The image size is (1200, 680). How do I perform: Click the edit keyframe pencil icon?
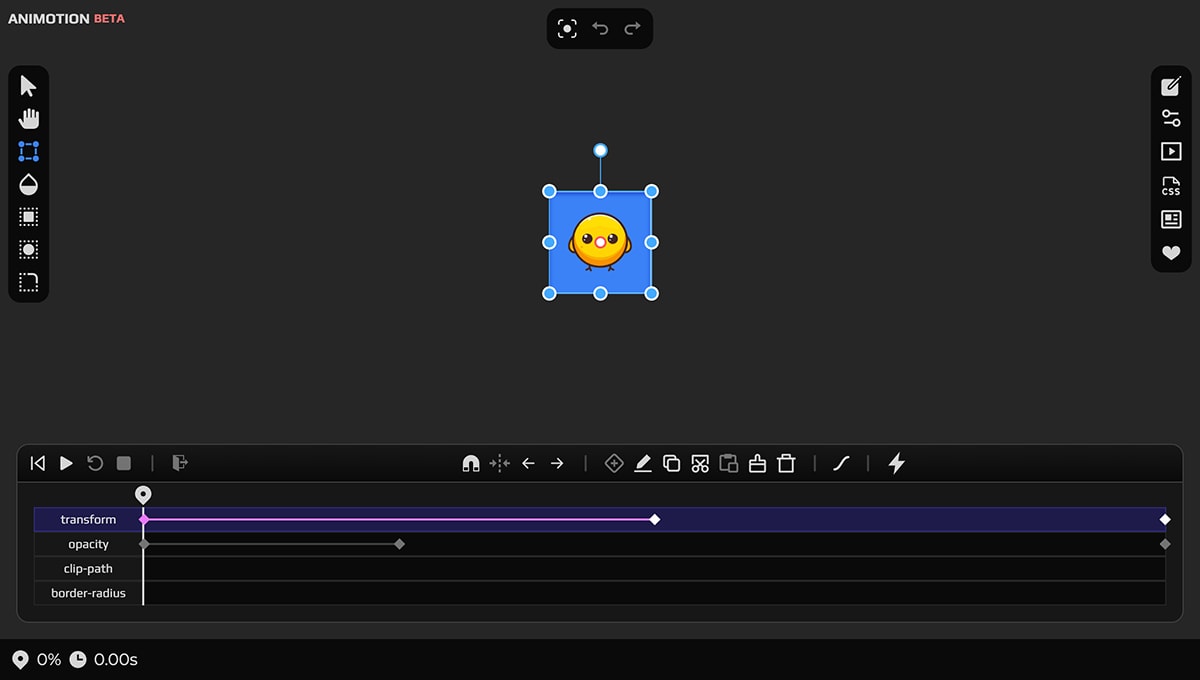[643, 463]
